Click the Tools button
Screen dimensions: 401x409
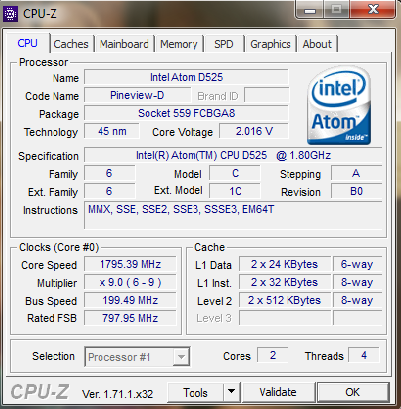point(195,392)
